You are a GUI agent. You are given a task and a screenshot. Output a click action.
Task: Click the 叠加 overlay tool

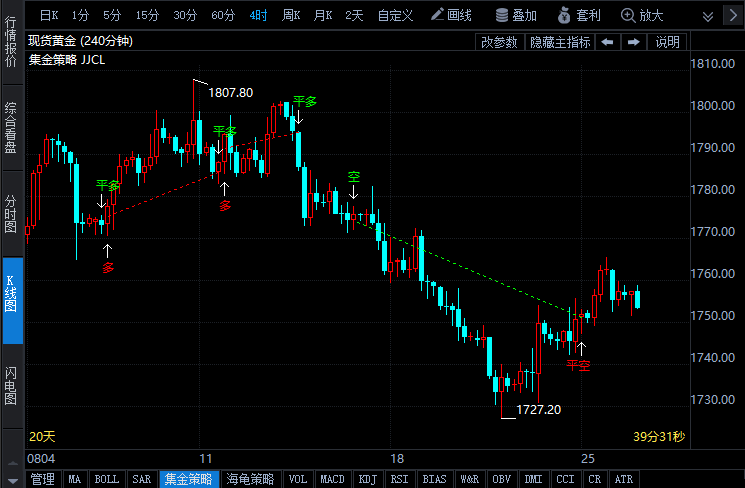tap(516, 15)
